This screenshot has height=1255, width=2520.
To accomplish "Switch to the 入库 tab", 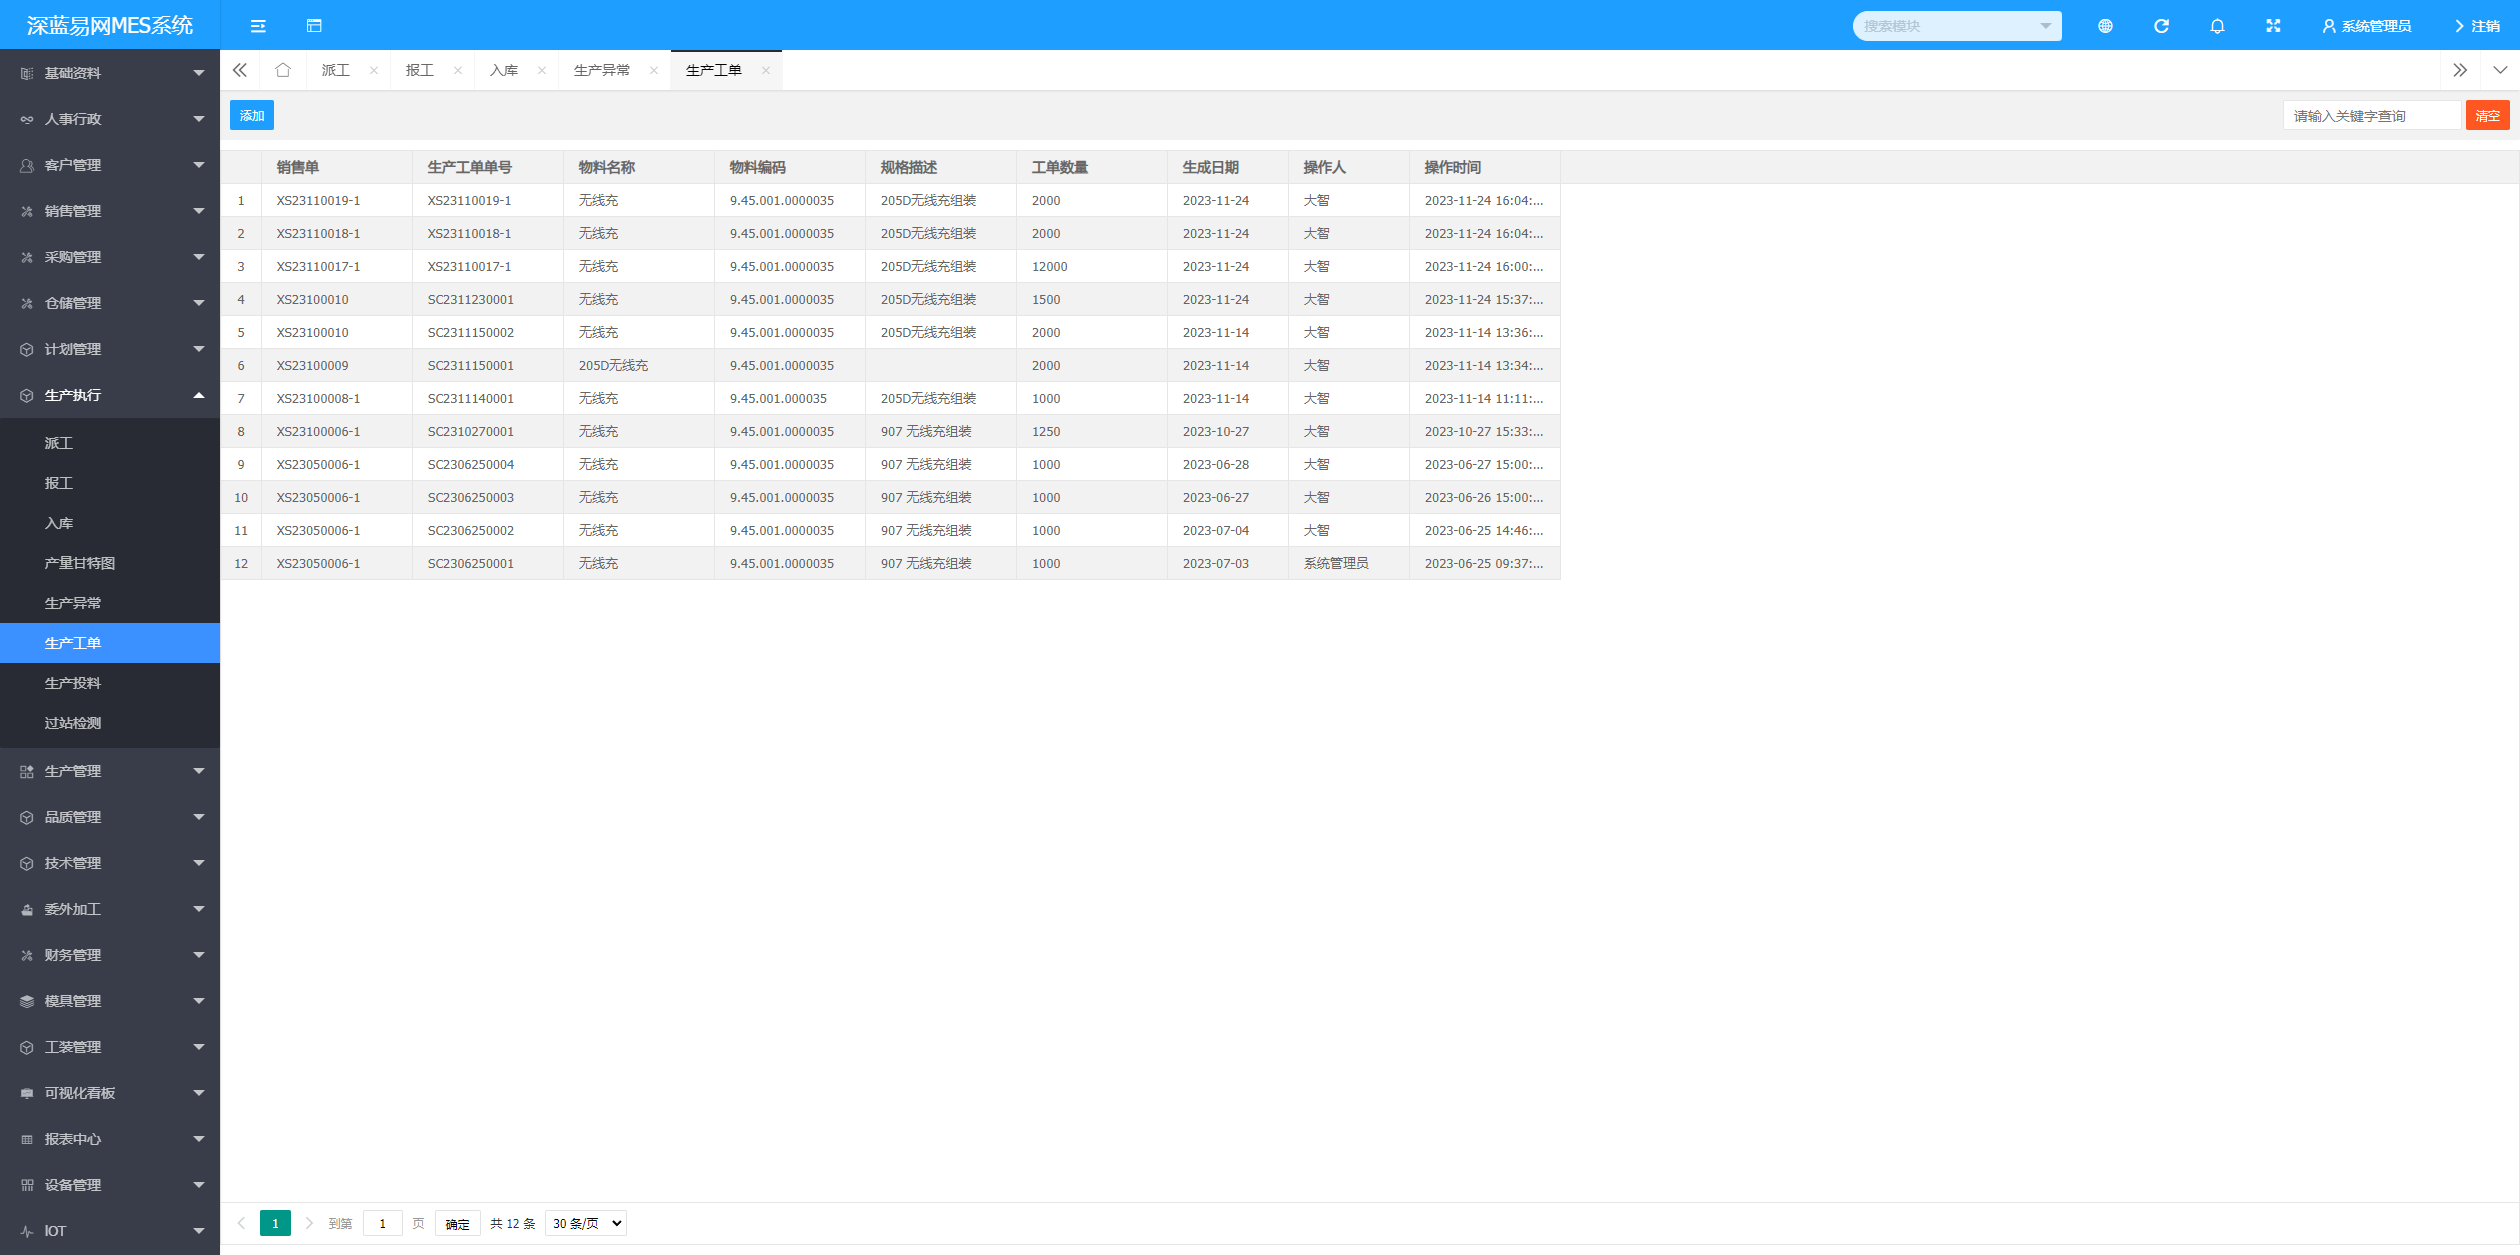I will pos(504,70).
